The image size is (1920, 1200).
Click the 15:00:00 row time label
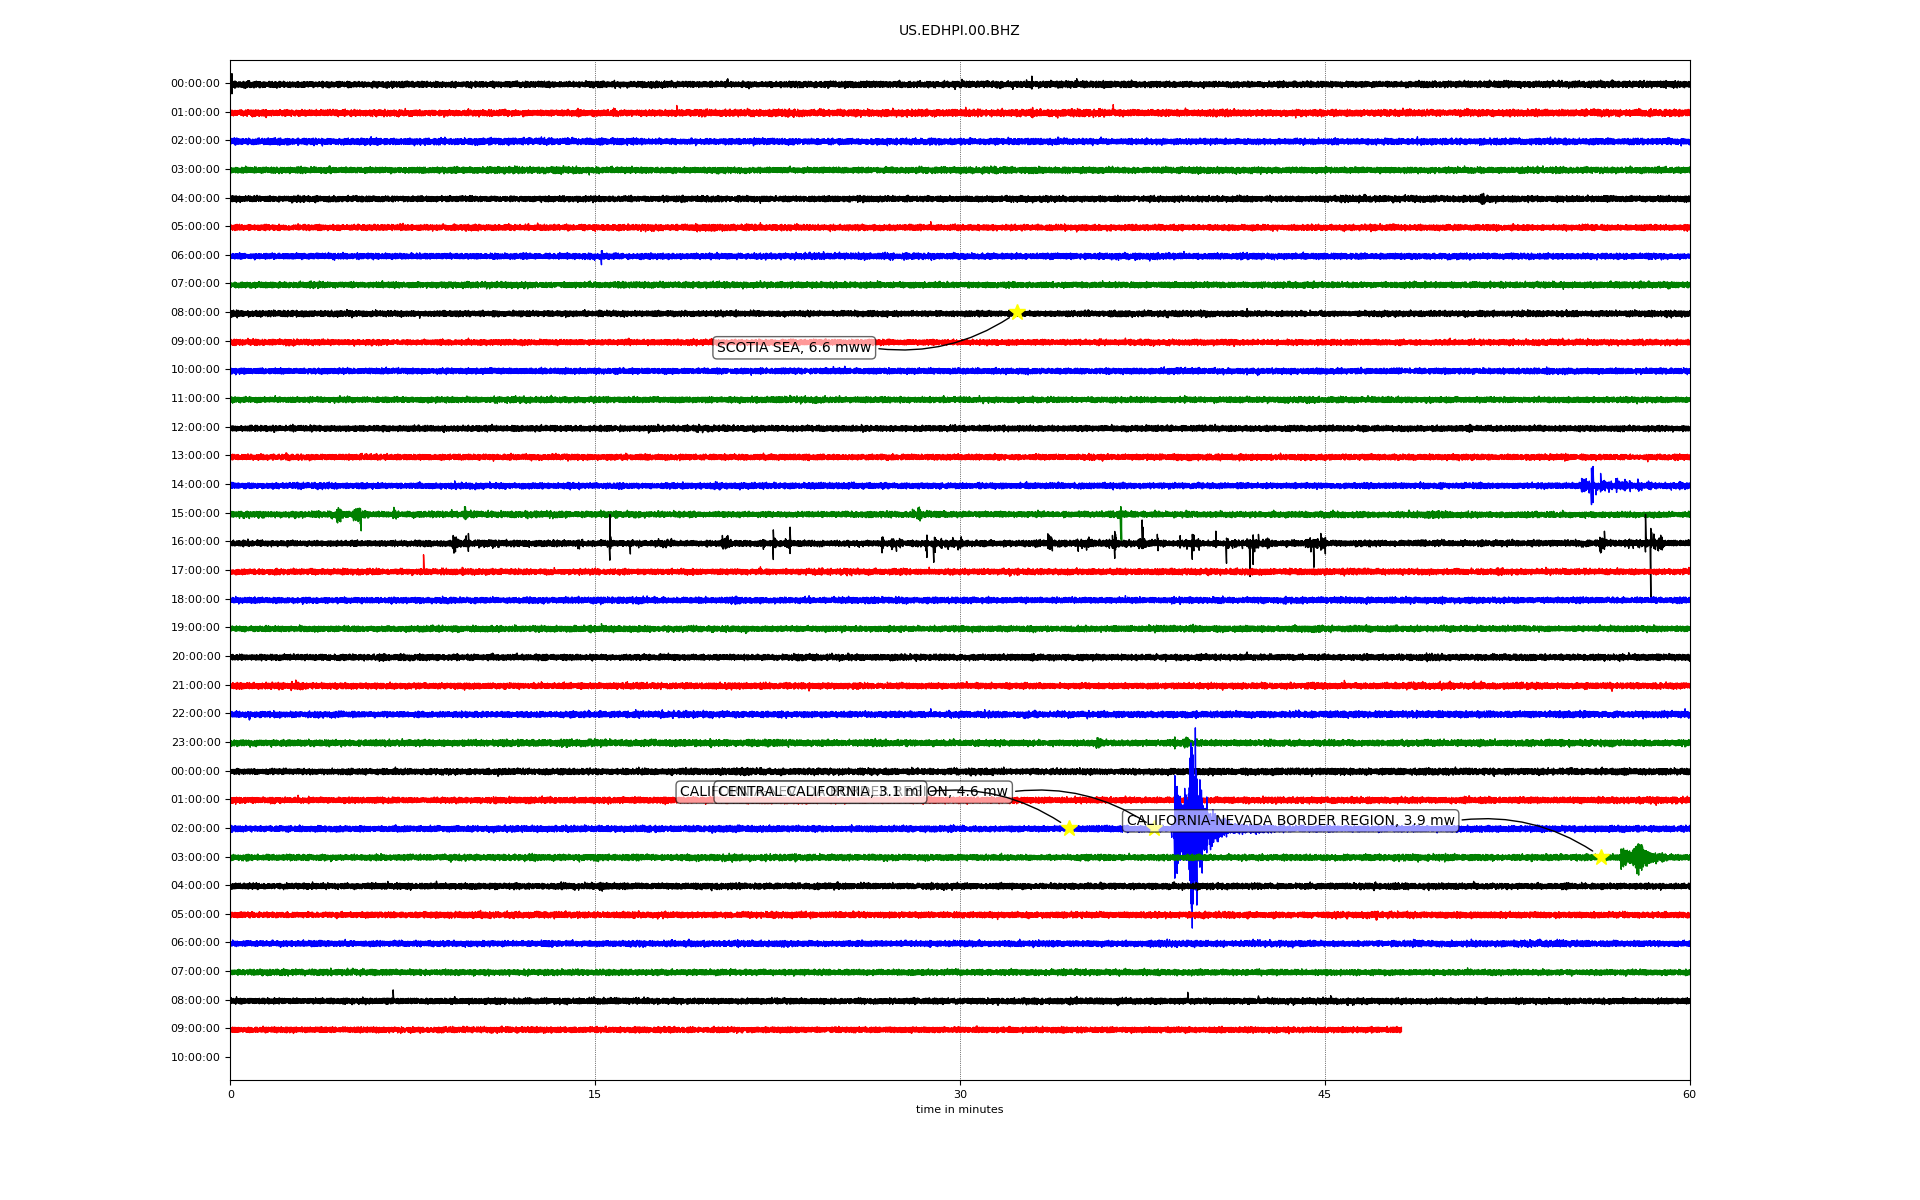pos(195,514)
